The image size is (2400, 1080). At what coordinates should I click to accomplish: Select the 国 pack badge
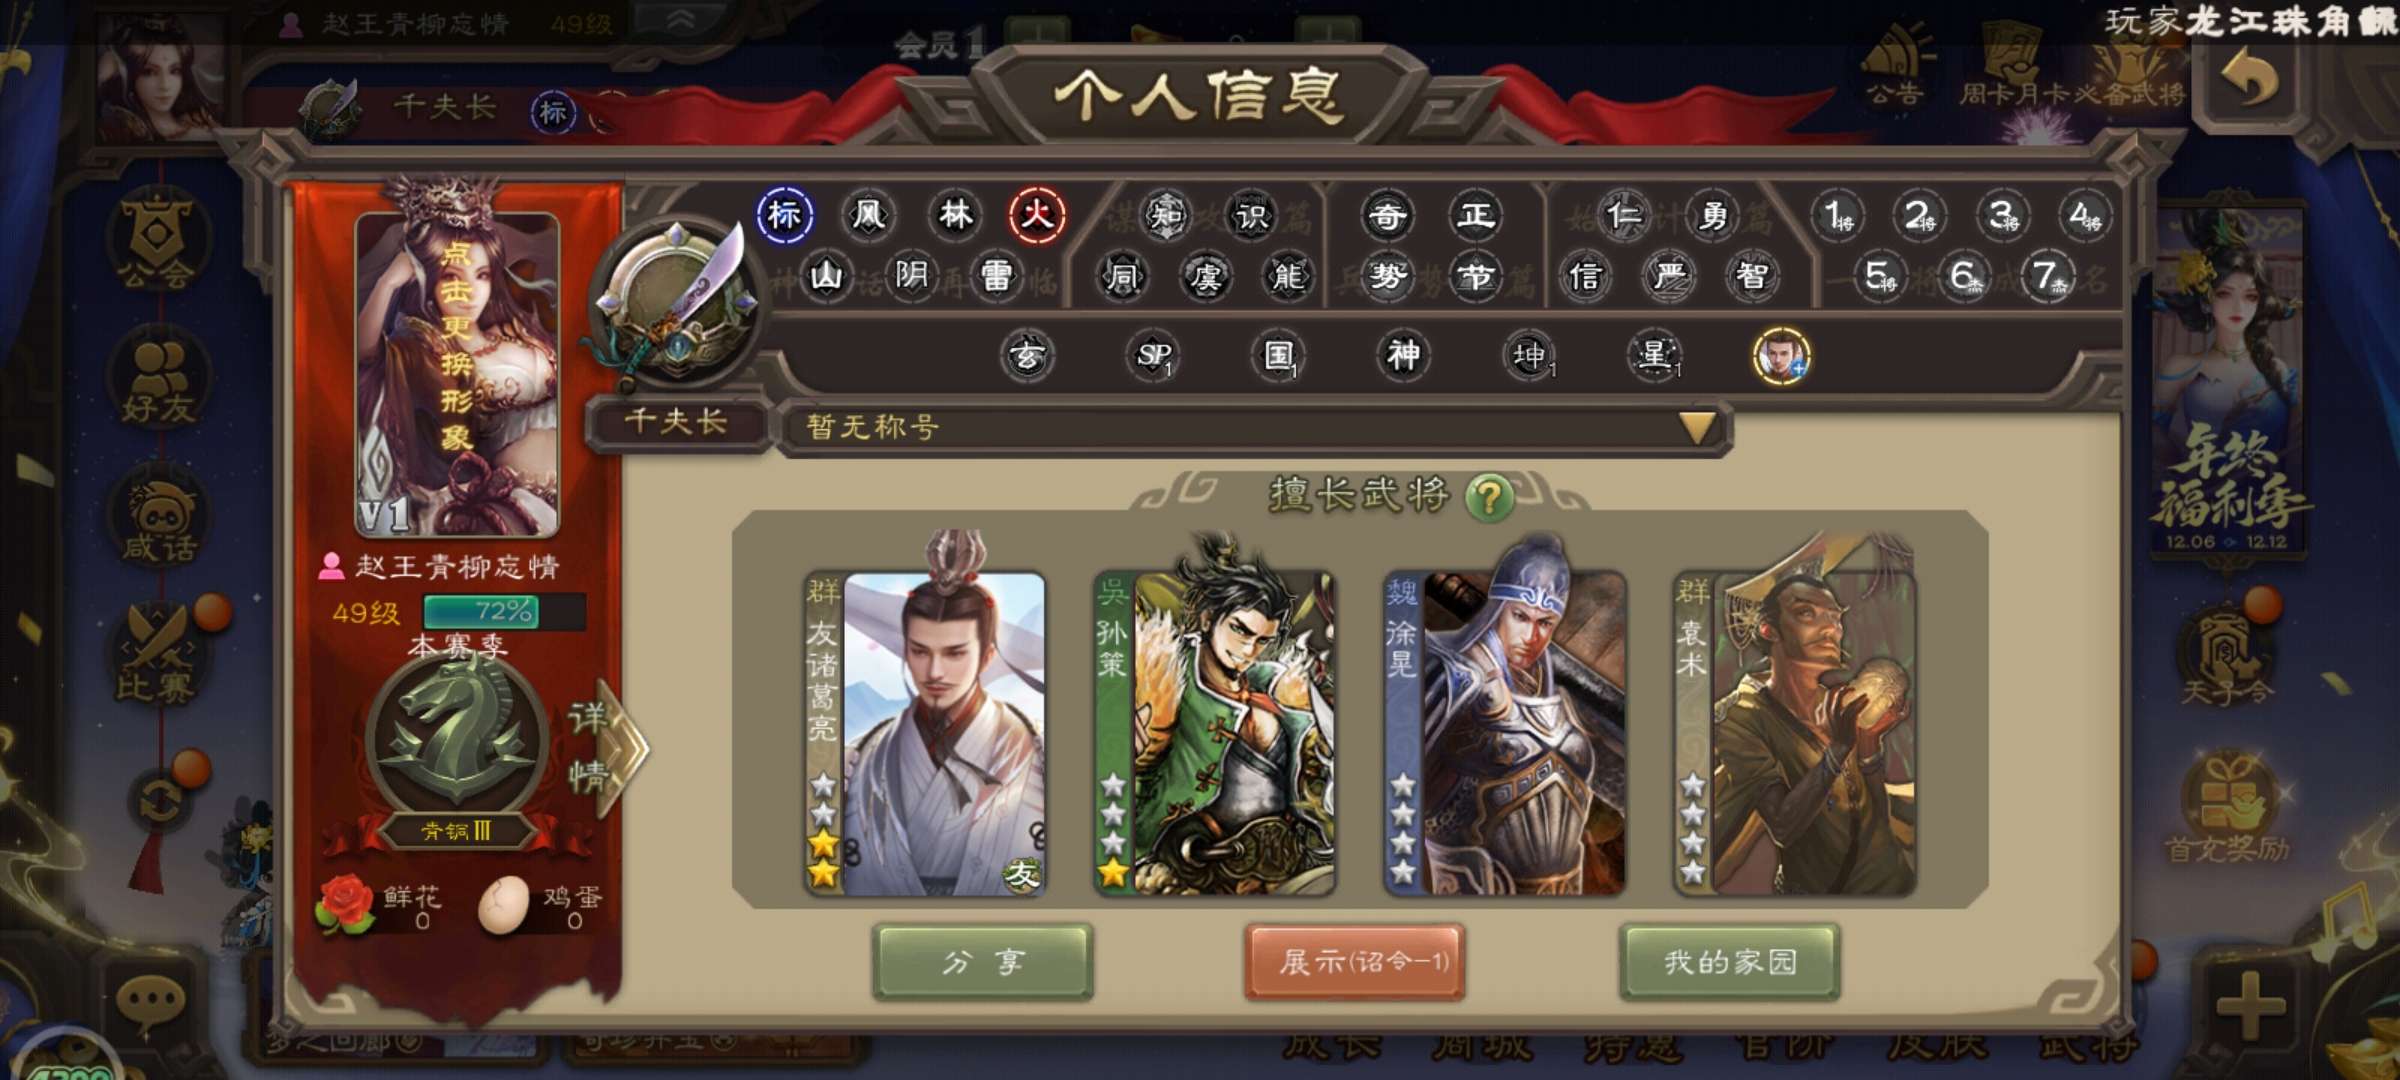[x=1279, y=355]
